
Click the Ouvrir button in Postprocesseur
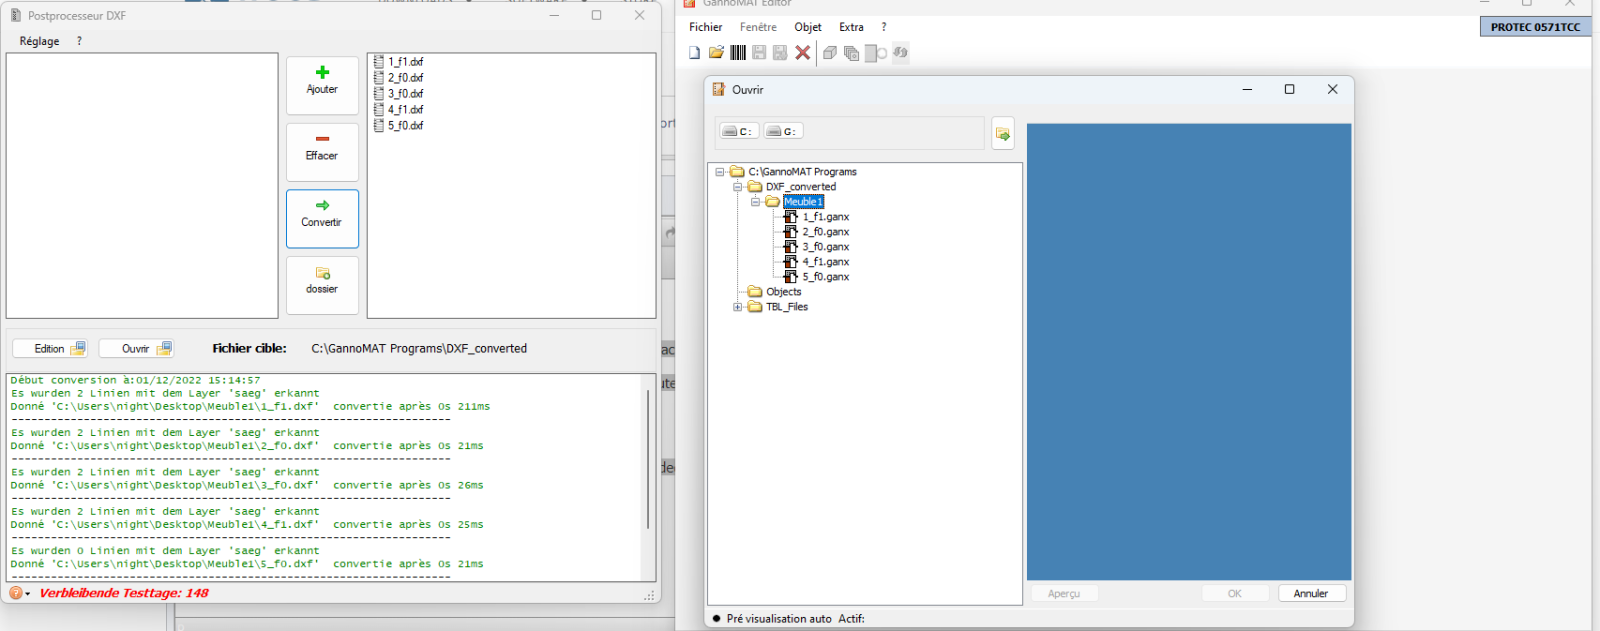point(137,349)
